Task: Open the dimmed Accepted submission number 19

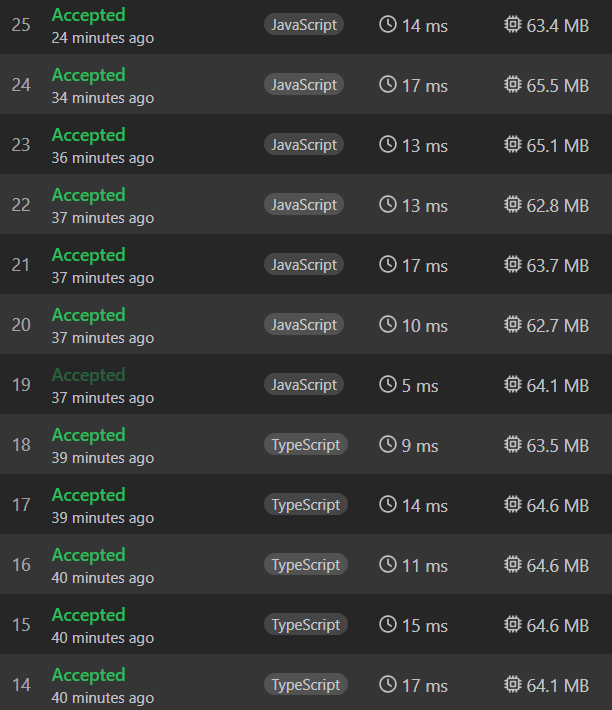Action: 88,375
